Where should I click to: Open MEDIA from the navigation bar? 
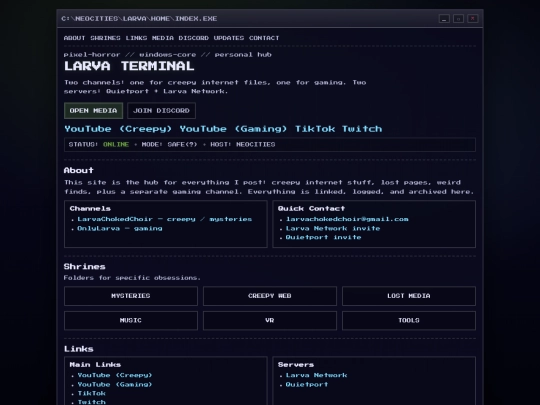point(163,38)
